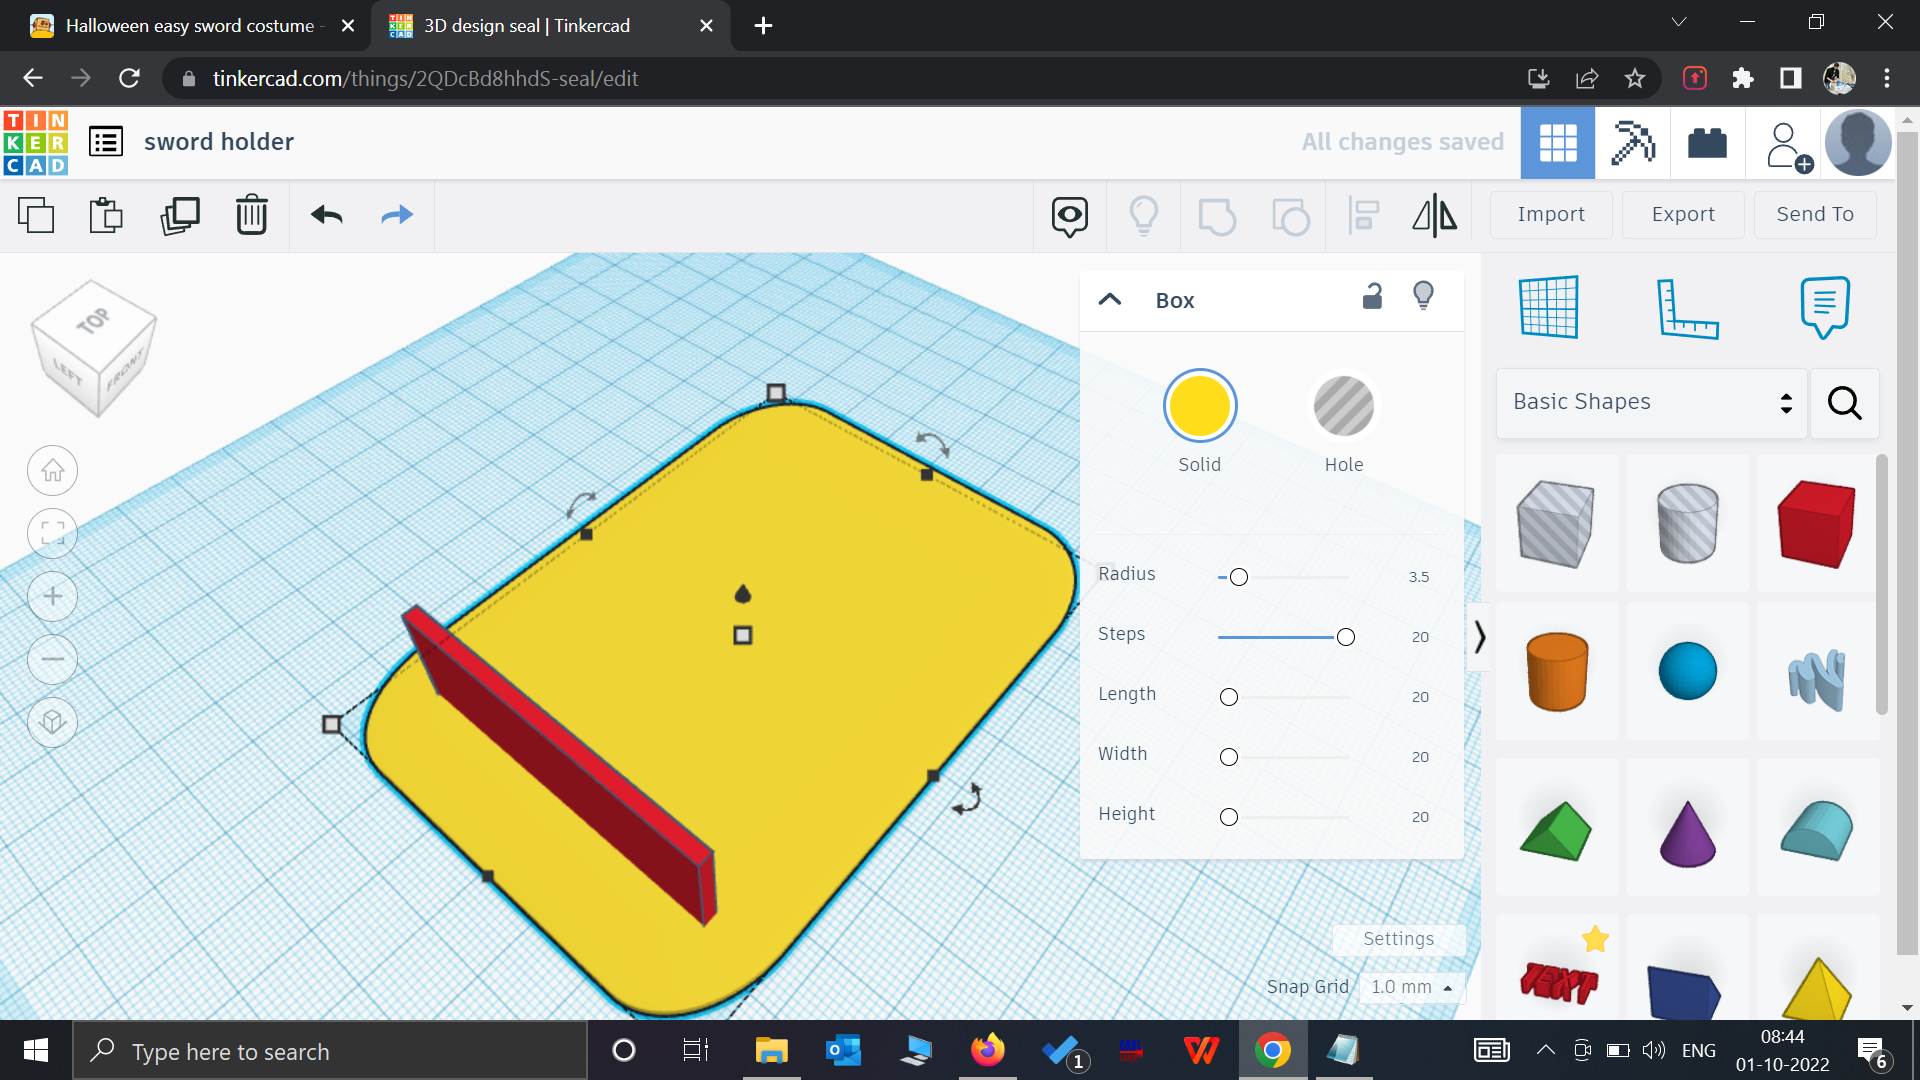Click the Import button
This screenshot has width=1920, height=1080.
click(1550, 214)
